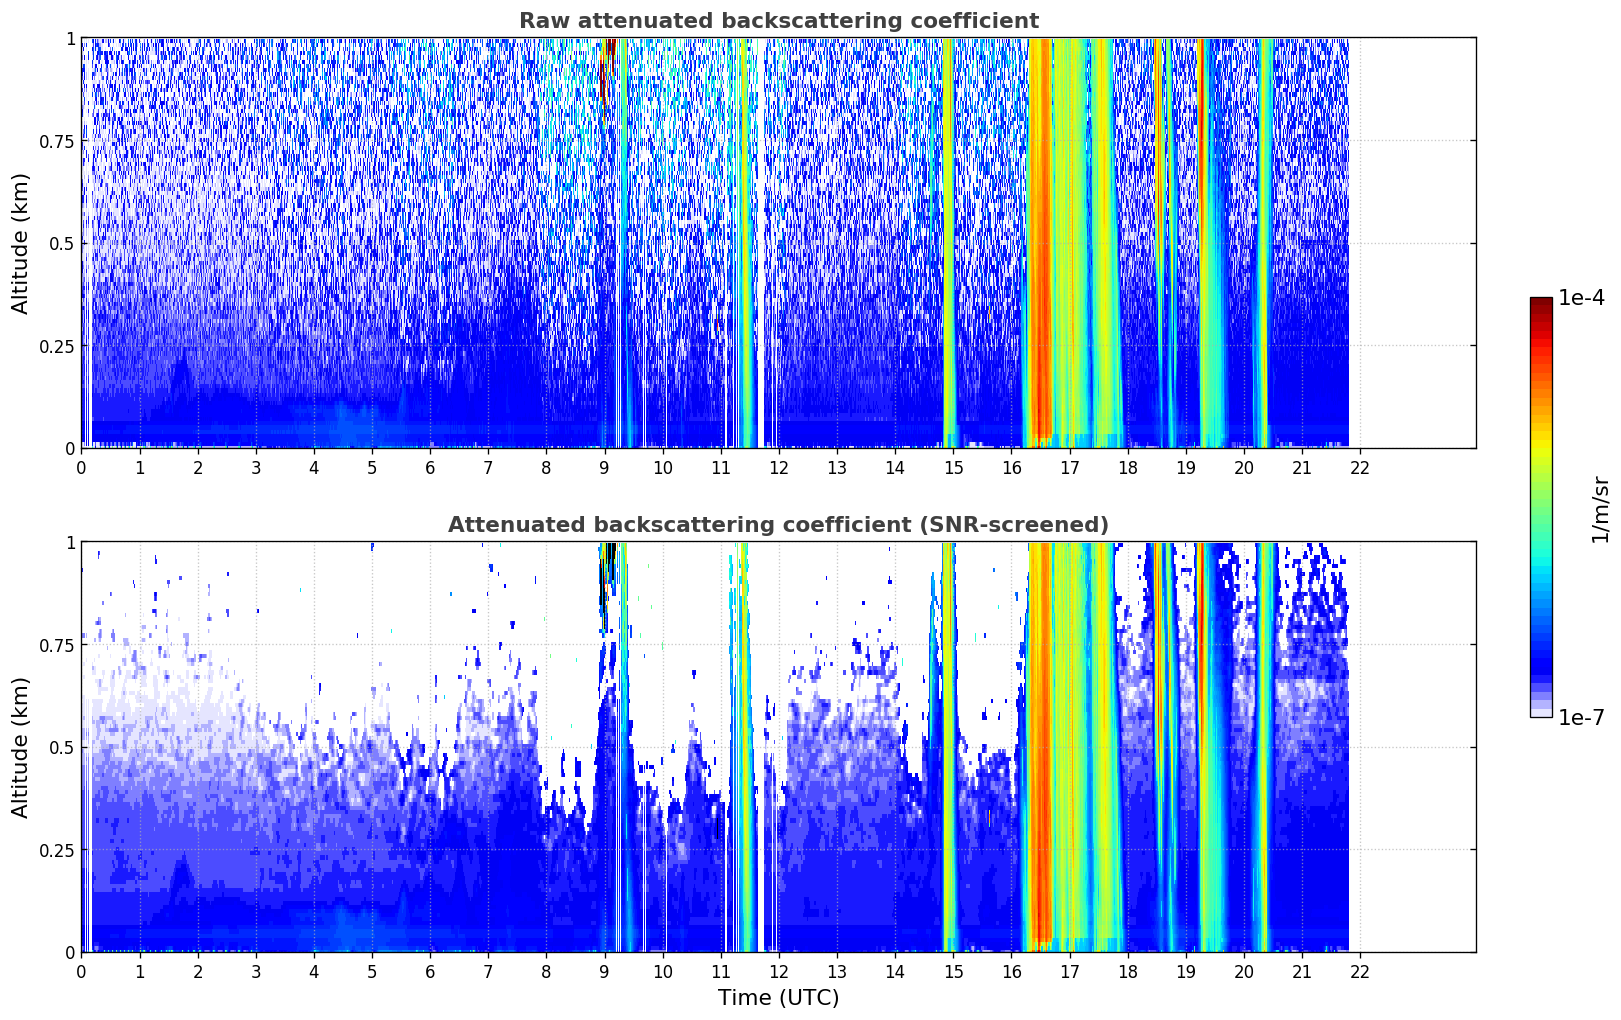This screenshot has width=1621, height=1020.
Task: Click the top plot's 'Altitude (km)' label
Action: (21, 243)
